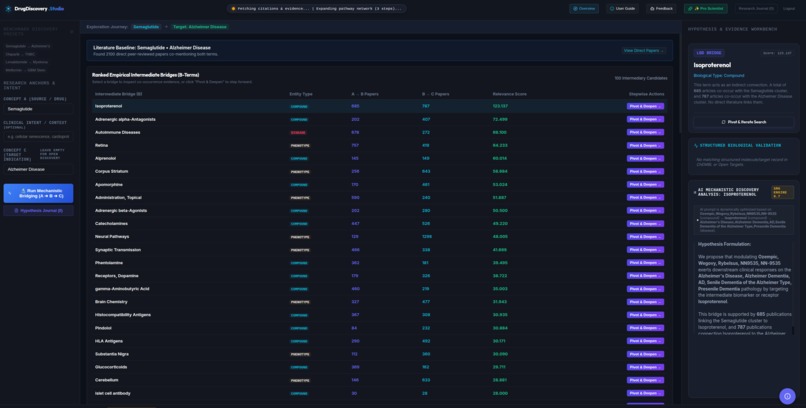Click the SRG Engine badge
The image size is (806, 408).
[782, 192]
